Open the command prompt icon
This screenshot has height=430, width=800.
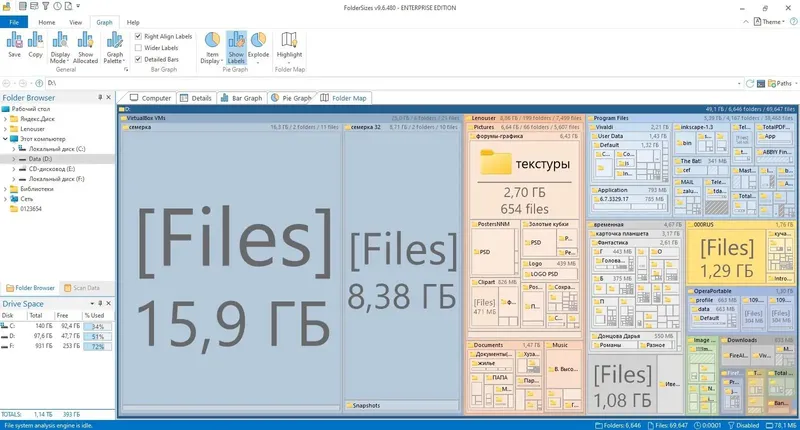pos(761,83)
